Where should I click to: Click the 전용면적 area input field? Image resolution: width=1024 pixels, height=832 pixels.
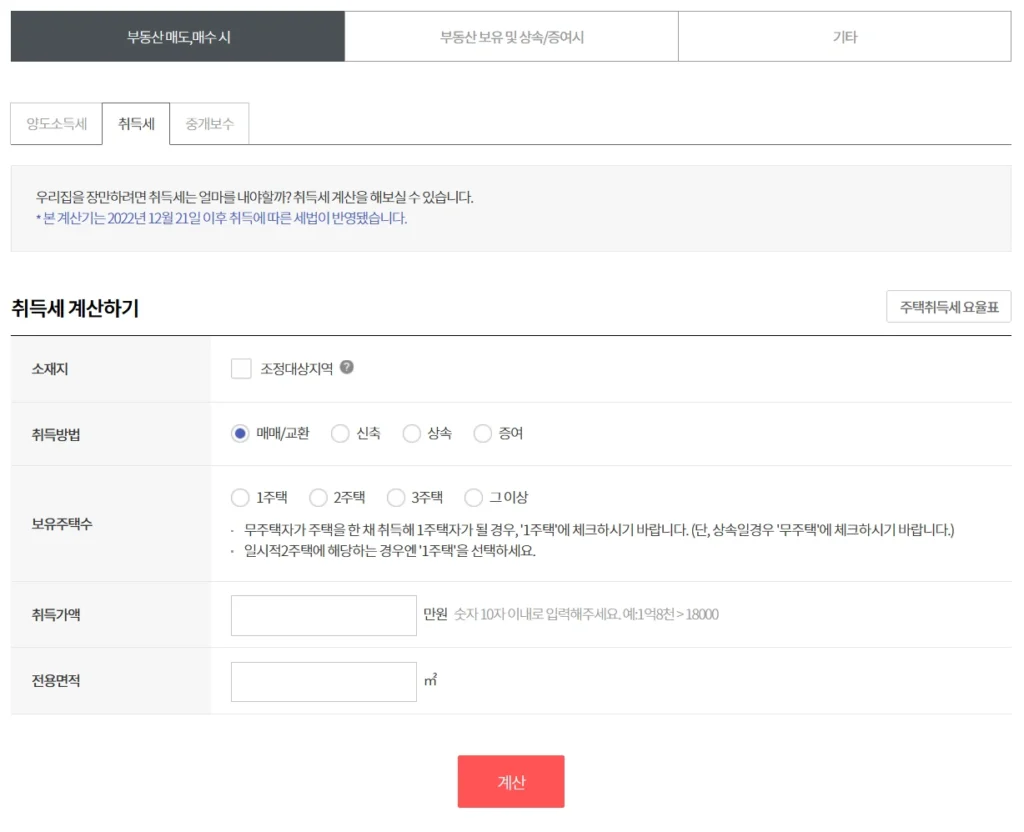(x=323, y=681)
